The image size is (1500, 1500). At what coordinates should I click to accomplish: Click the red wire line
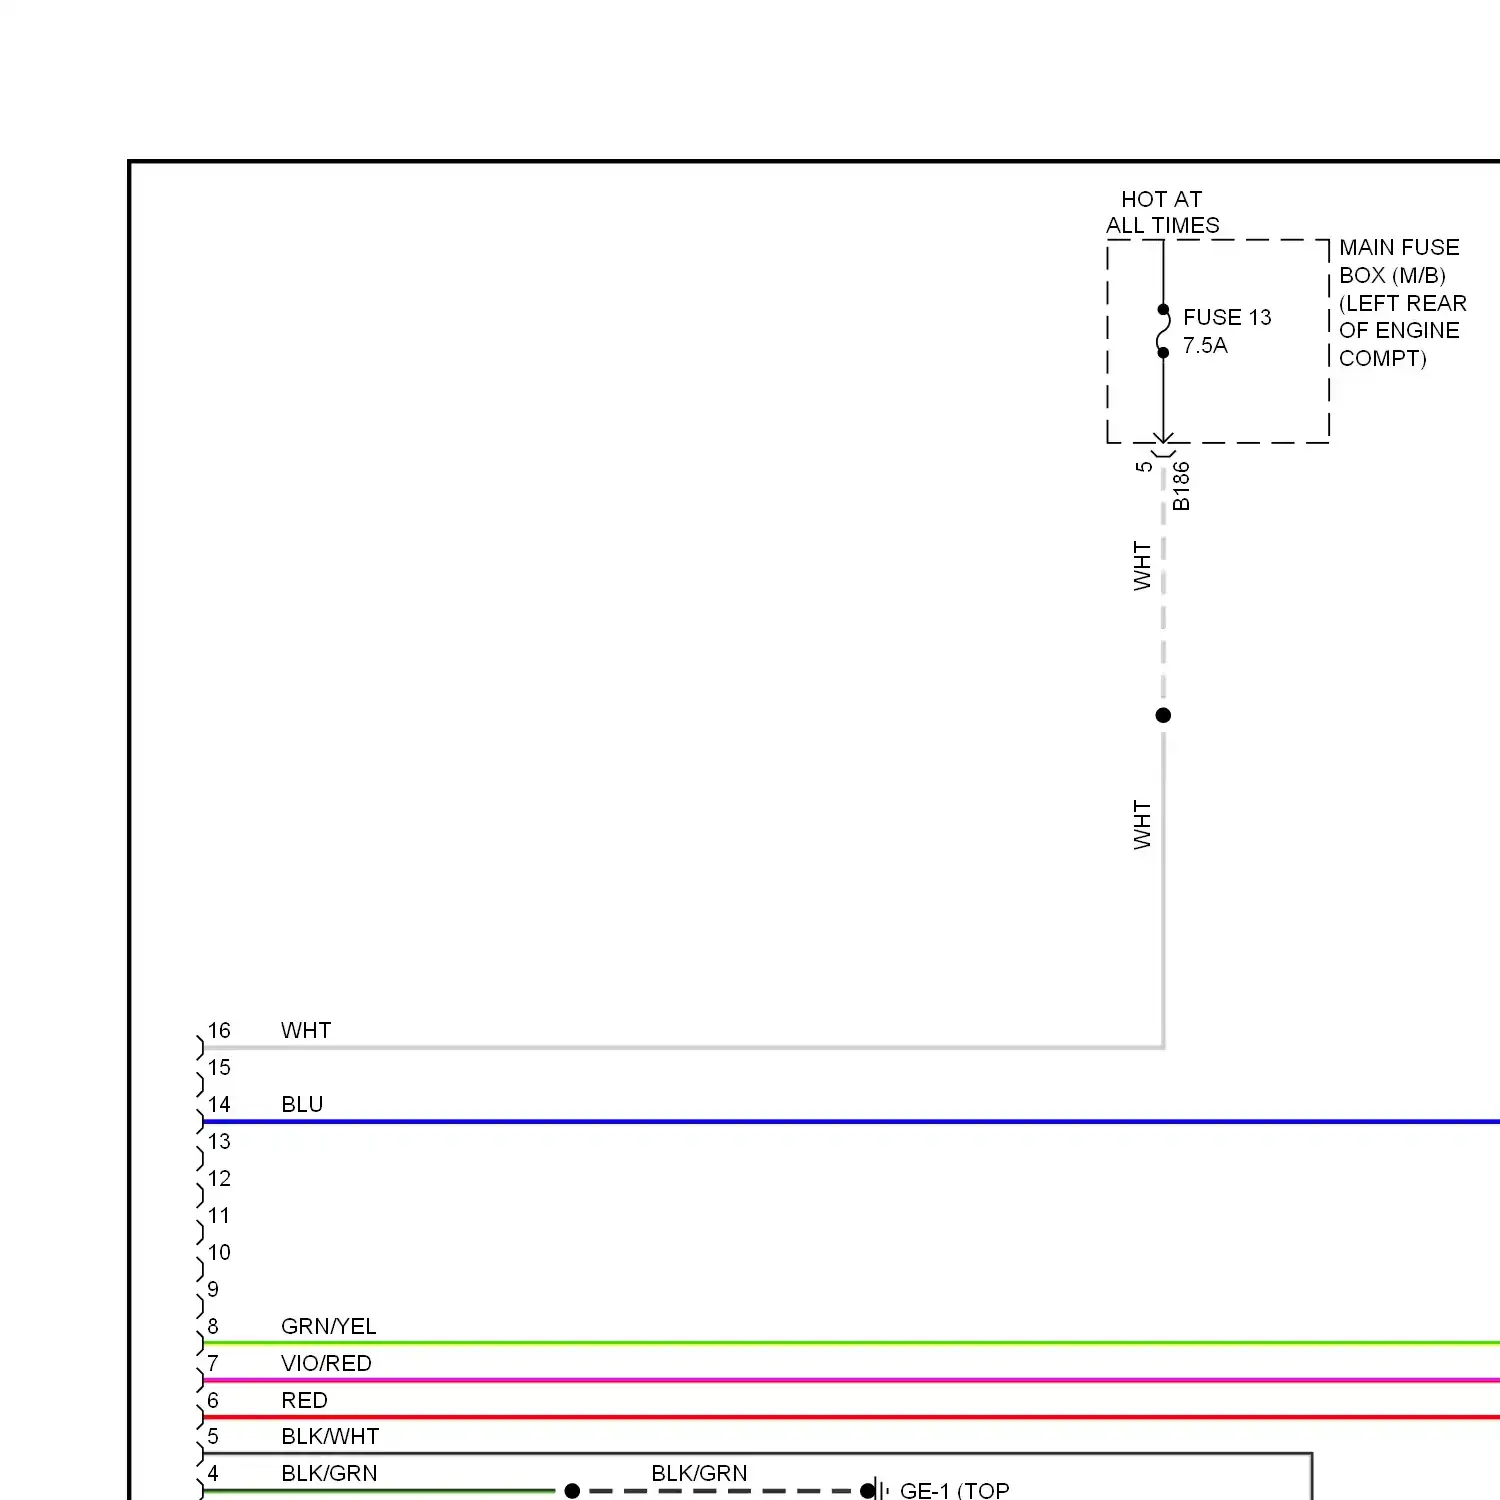tap(851, 1417)
